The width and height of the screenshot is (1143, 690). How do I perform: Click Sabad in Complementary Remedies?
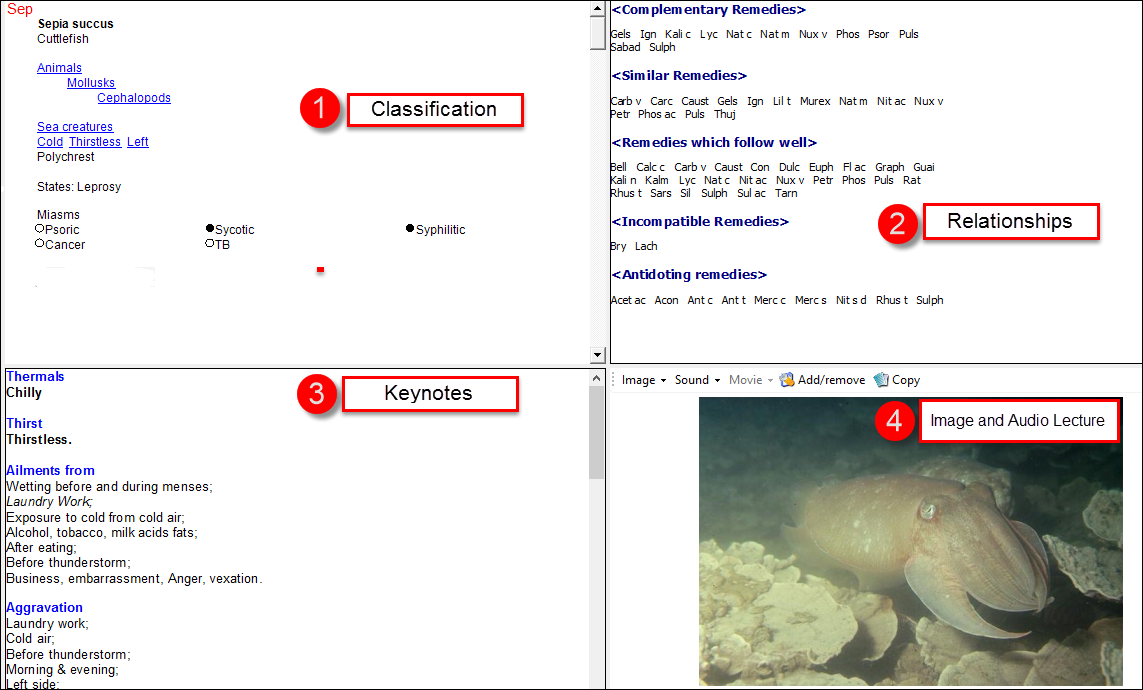click(625, 47)
